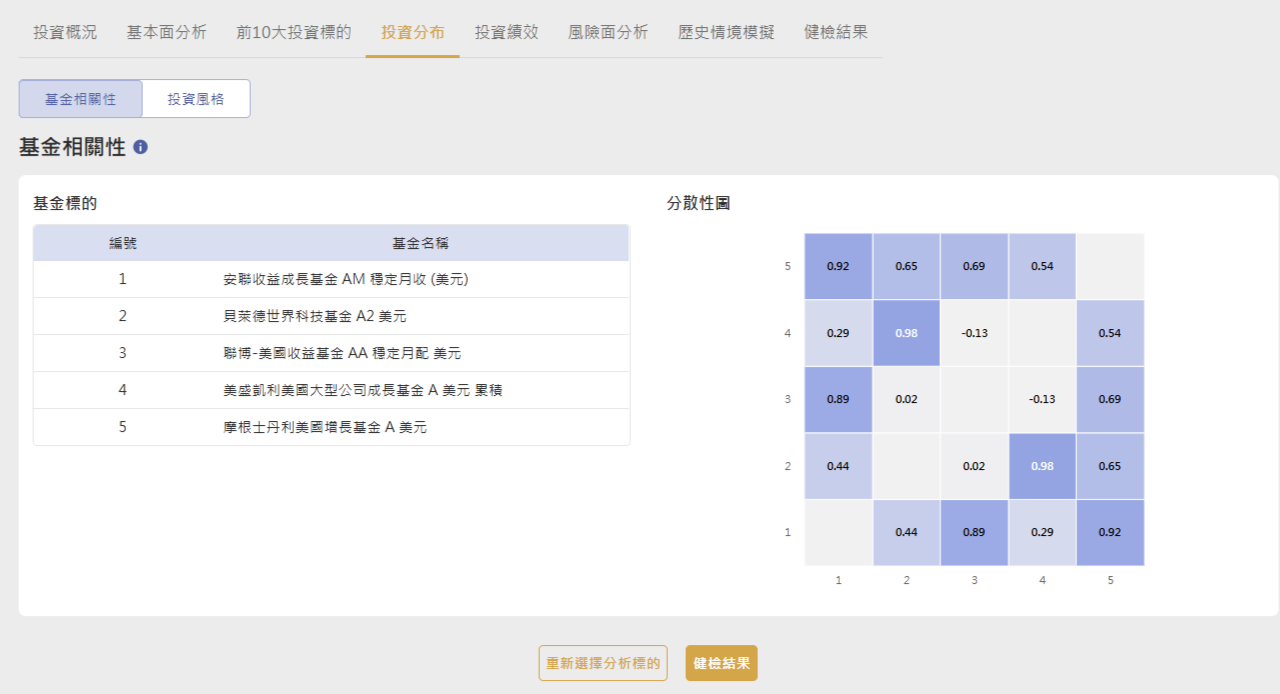Click the 基金名稱 column header

420,243
